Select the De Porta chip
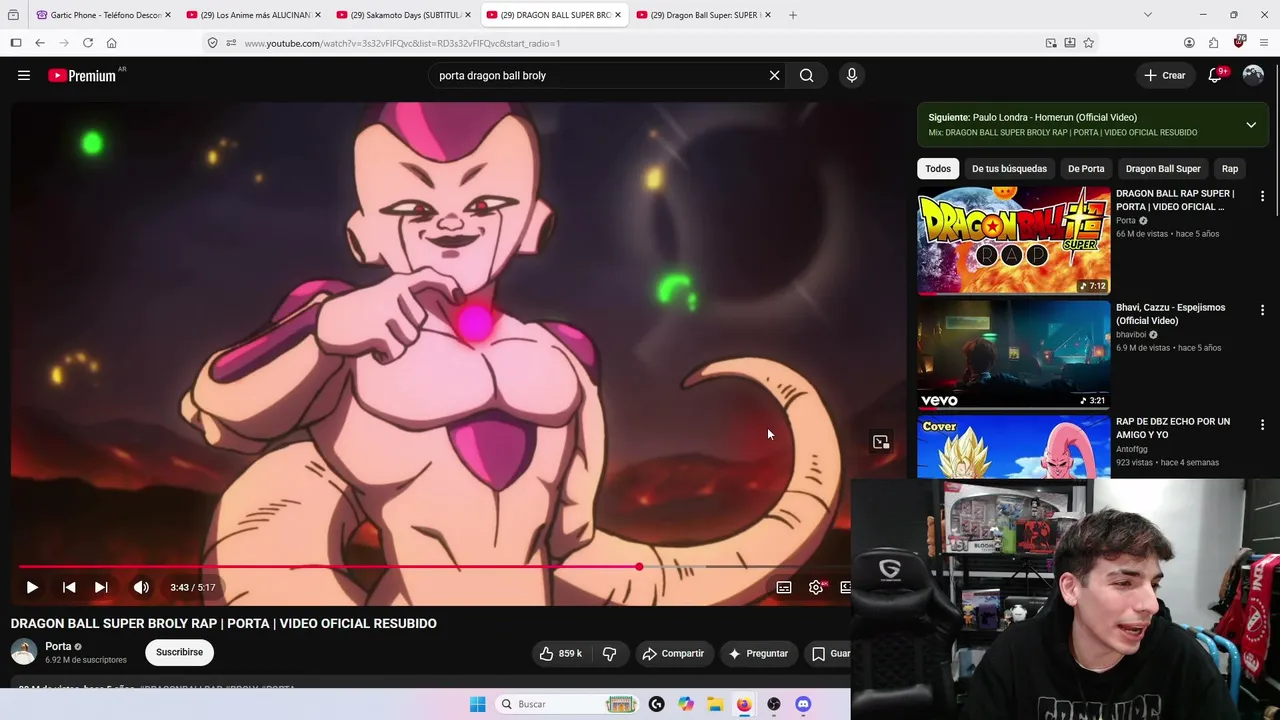 point(1086,168)
